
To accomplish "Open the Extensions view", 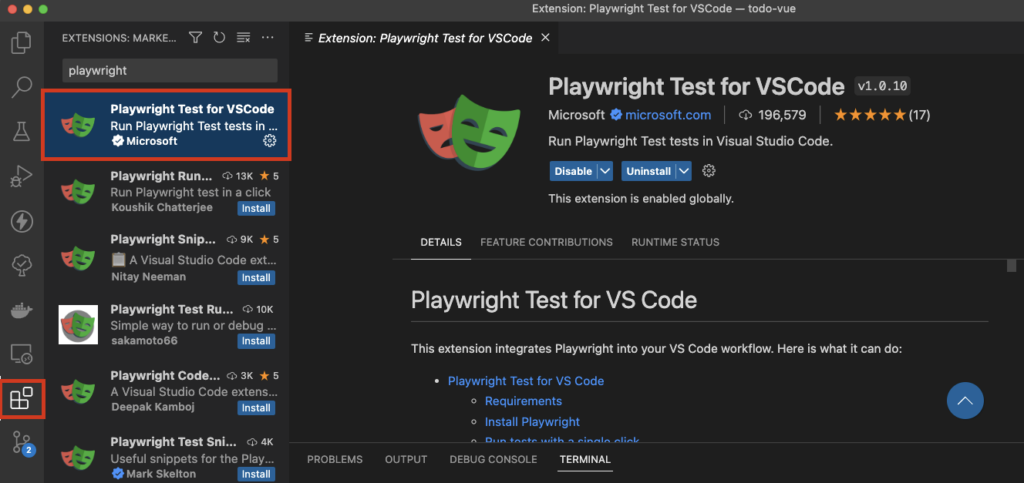I will [22, 398].
